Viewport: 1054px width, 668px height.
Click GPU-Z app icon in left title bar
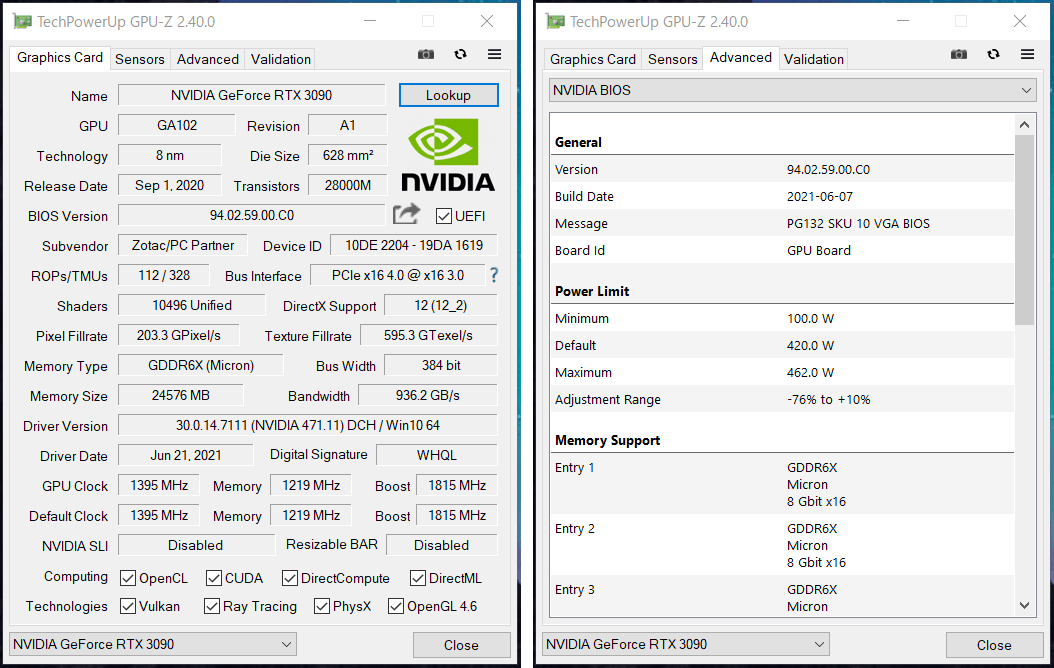[x=22, y=22]
